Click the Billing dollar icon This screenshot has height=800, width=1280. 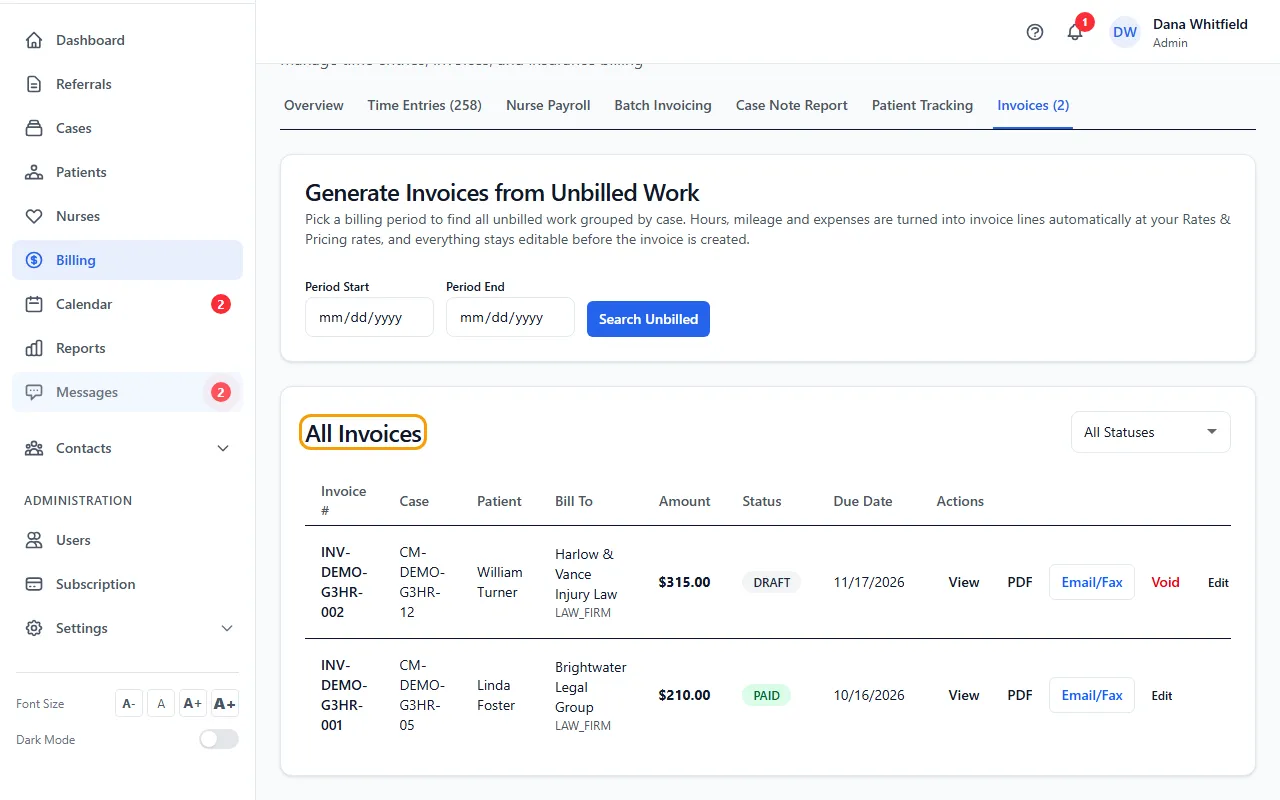pos(34,260)
